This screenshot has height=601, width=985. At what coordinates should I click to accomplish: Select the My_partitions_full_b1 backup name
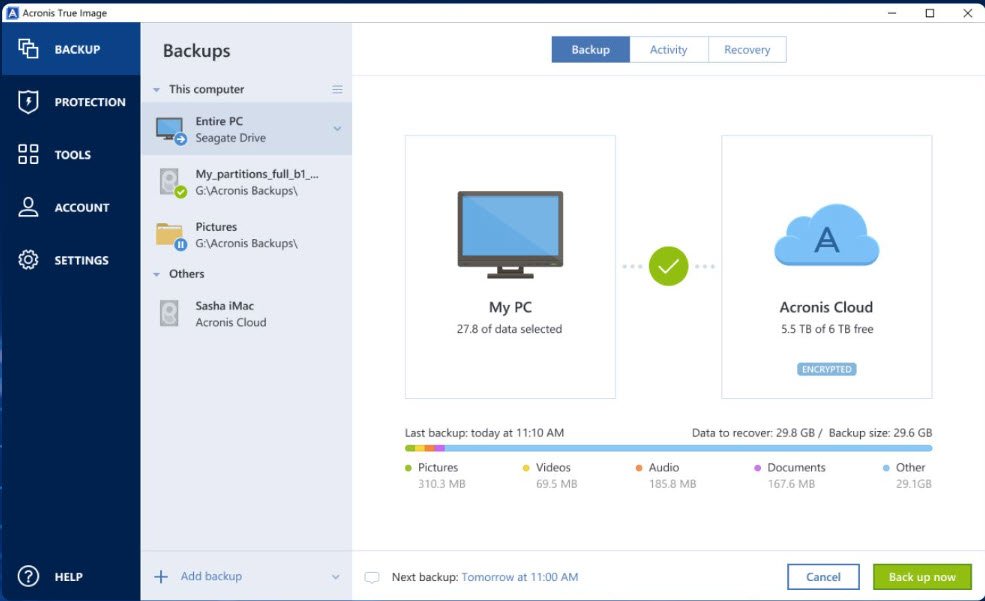257,174
